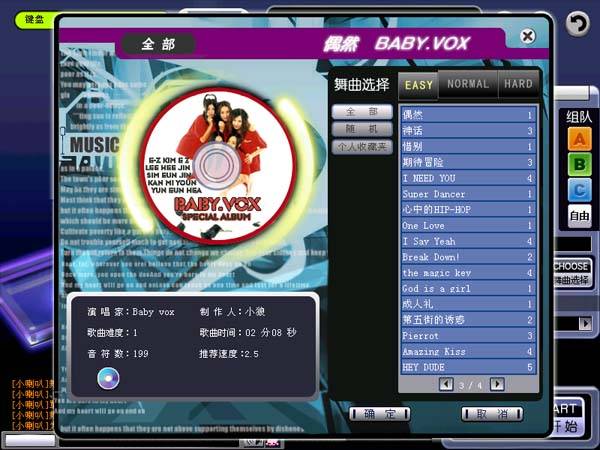Viewport: 600px width, 450px height.
Task: Select song God is a girl
Action: (x=468, y=288)
